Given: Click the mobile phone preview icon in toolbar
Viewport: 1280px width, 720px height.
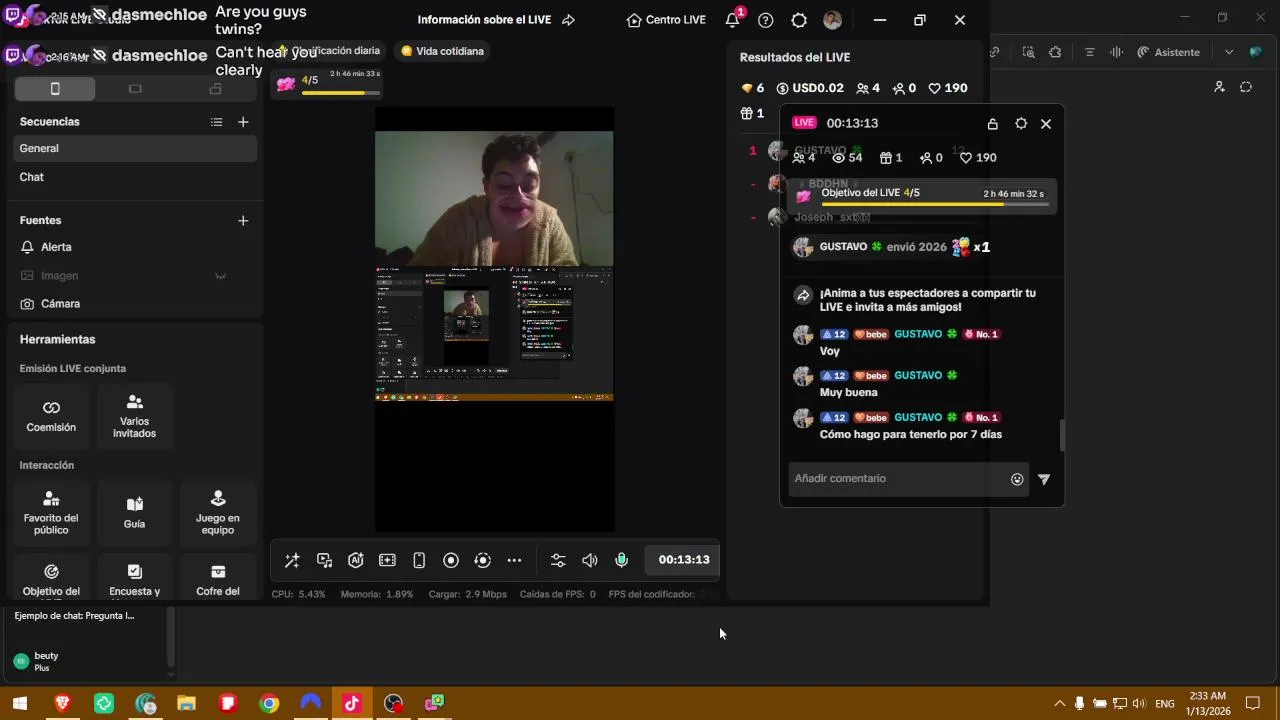Looking at the screenshot, I should [x=419, y=560].
